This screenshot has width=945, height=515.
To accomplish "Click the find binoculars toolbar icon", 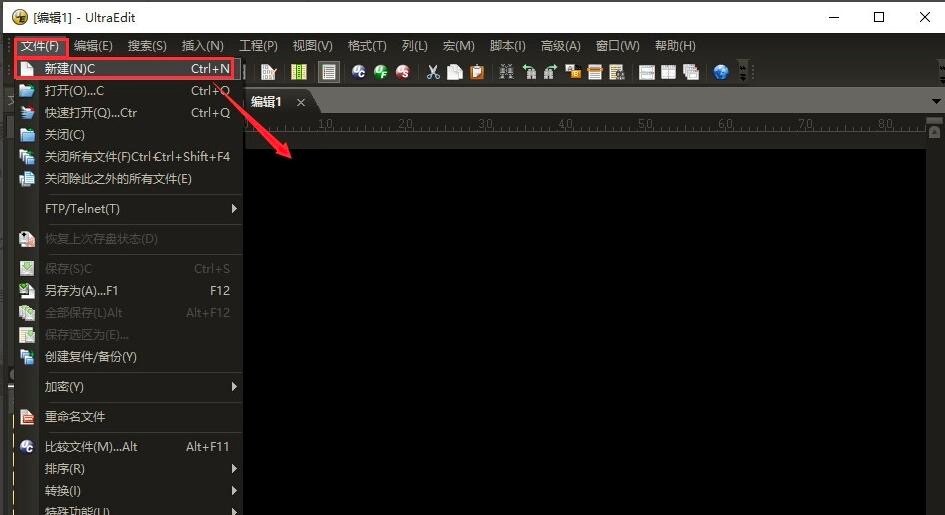I will 506,72.
